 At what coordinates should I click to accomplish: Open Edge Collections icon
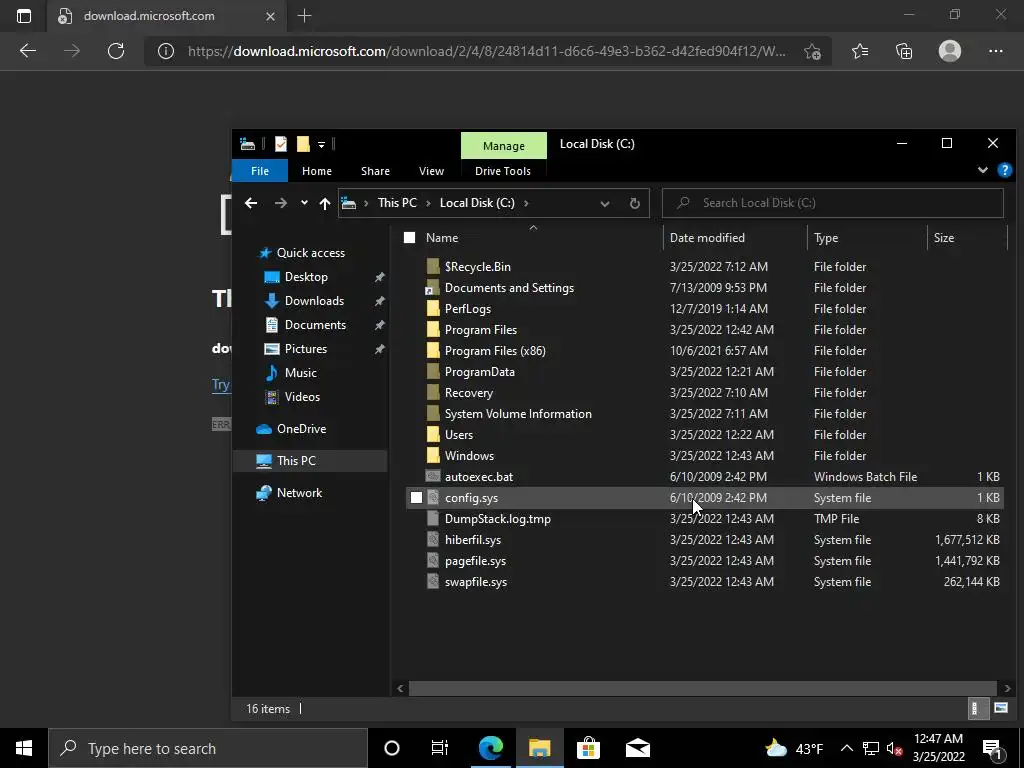[904, 51]
